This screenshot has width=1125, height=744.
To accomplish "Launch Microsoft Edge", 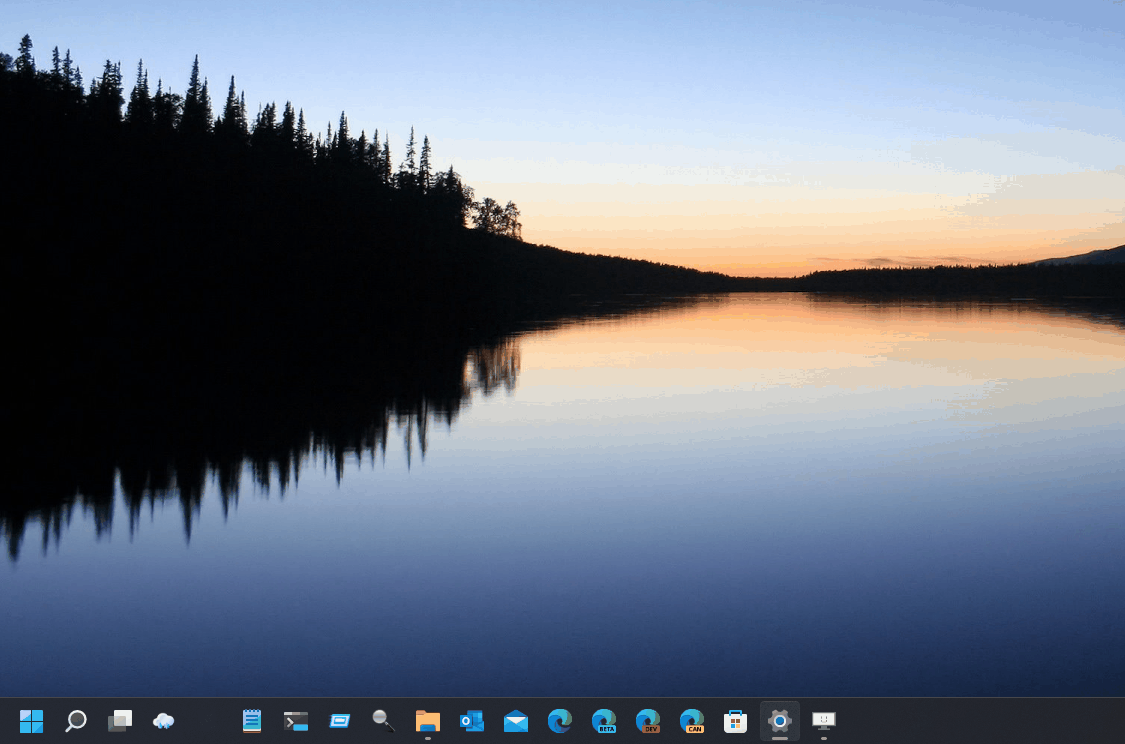I will click(559, 720).
